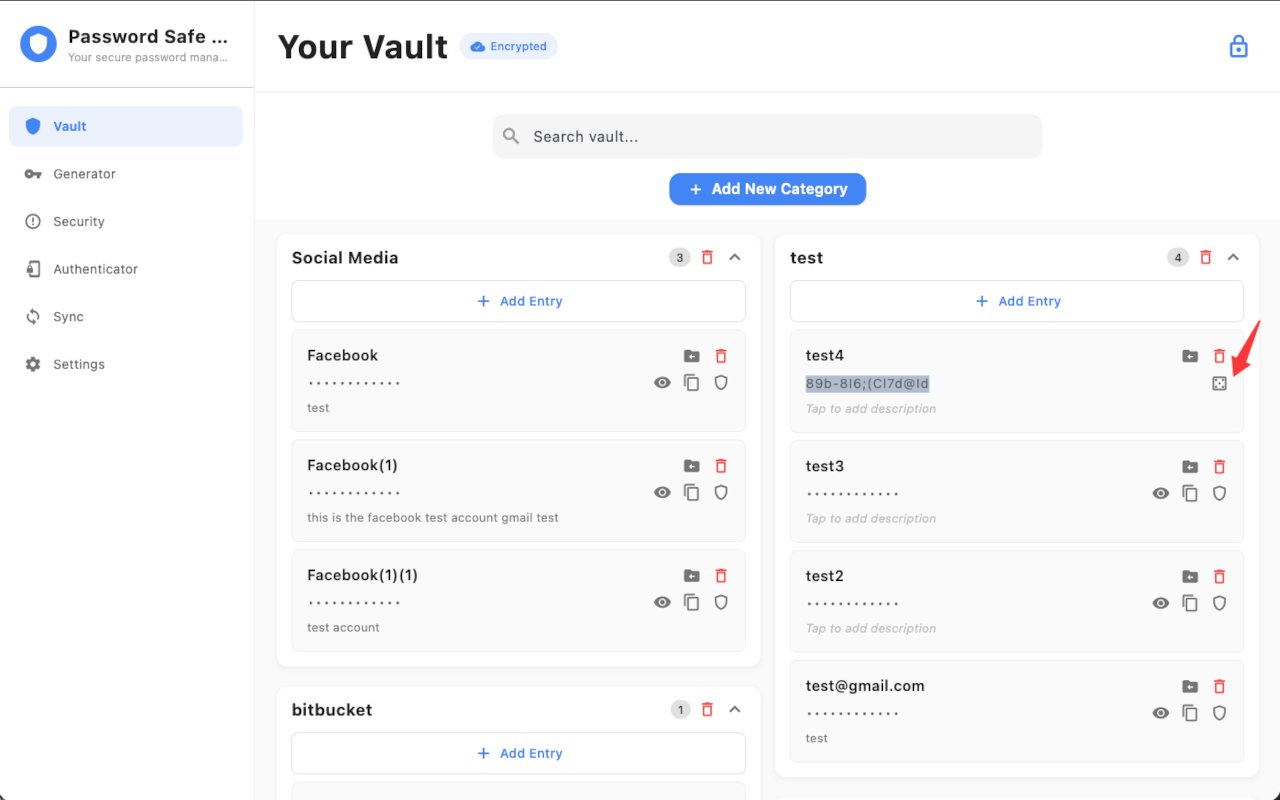1280x800 pixels.
Task: Click the move-folder icon on test4
Action: pos(1190,356)
